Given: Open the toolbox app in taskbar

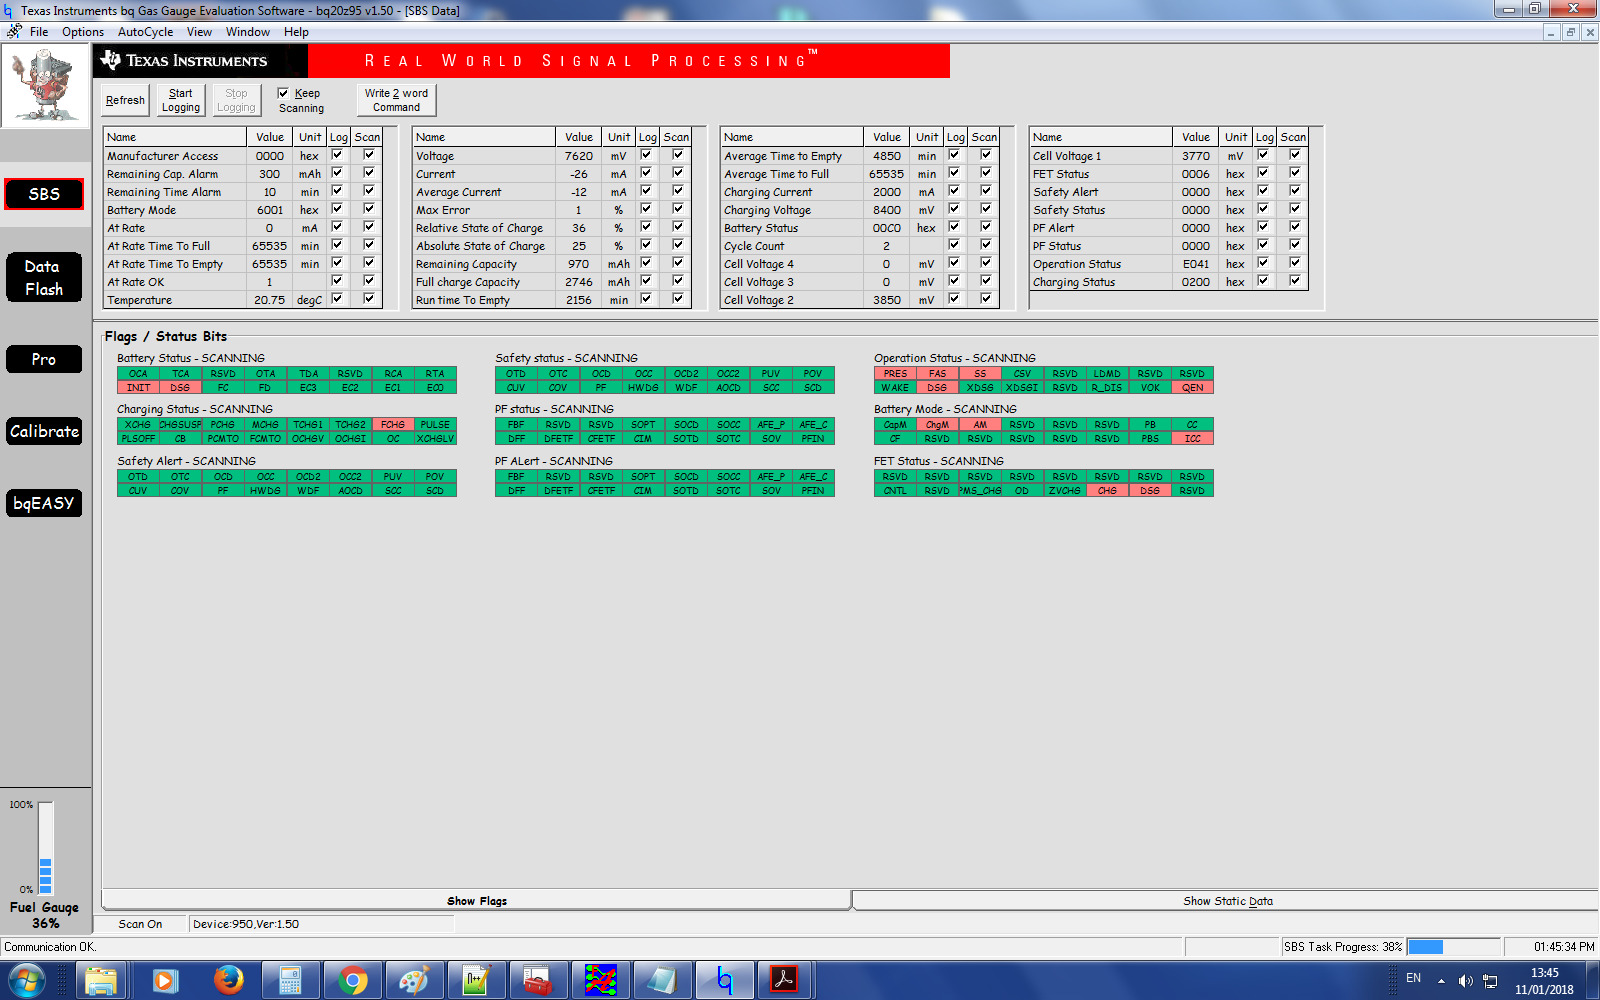Looking at the screenshot, I should (x=538, y=981).
